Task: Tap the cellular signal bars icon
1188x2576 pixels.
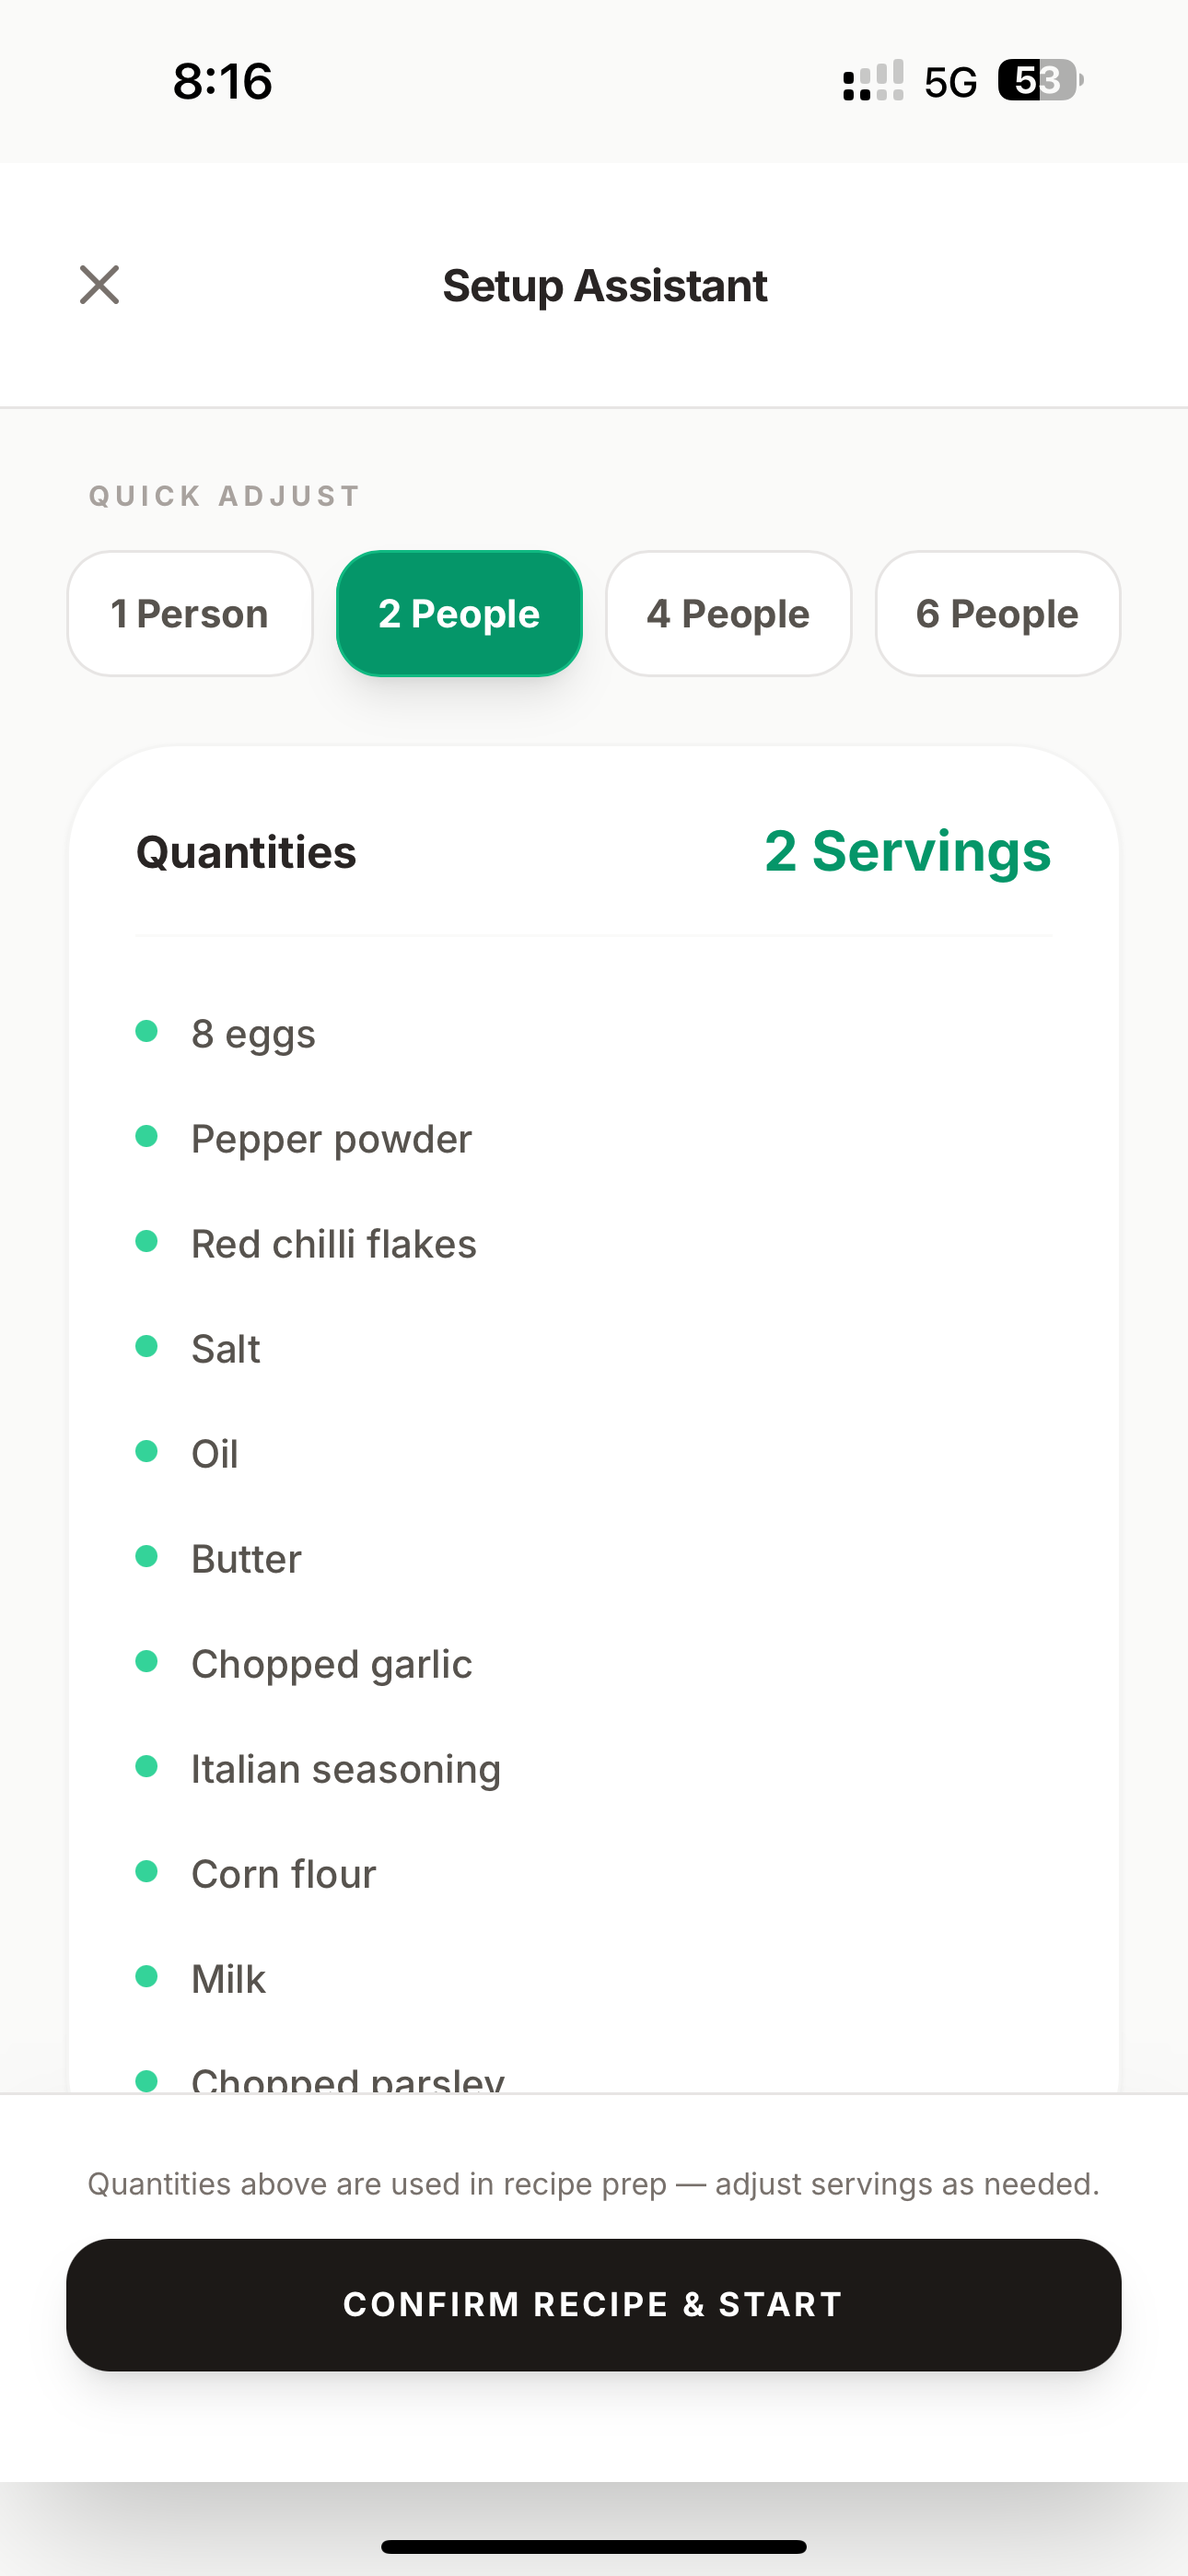Action: (873, 80)
